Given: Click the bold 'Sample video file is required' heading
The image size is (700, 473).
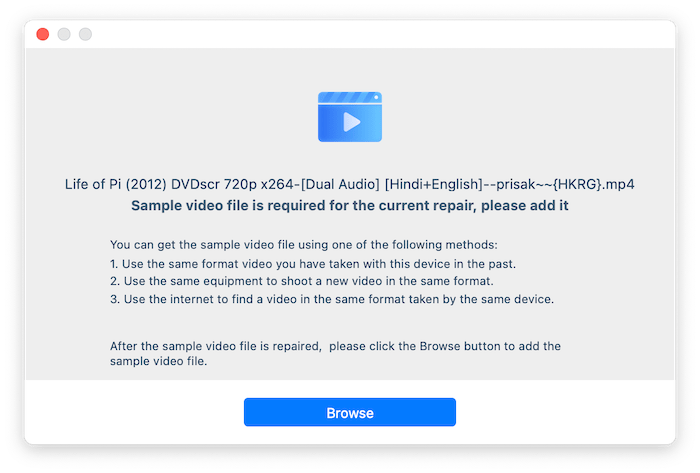Looking at the screenshot, I should 349,206.
